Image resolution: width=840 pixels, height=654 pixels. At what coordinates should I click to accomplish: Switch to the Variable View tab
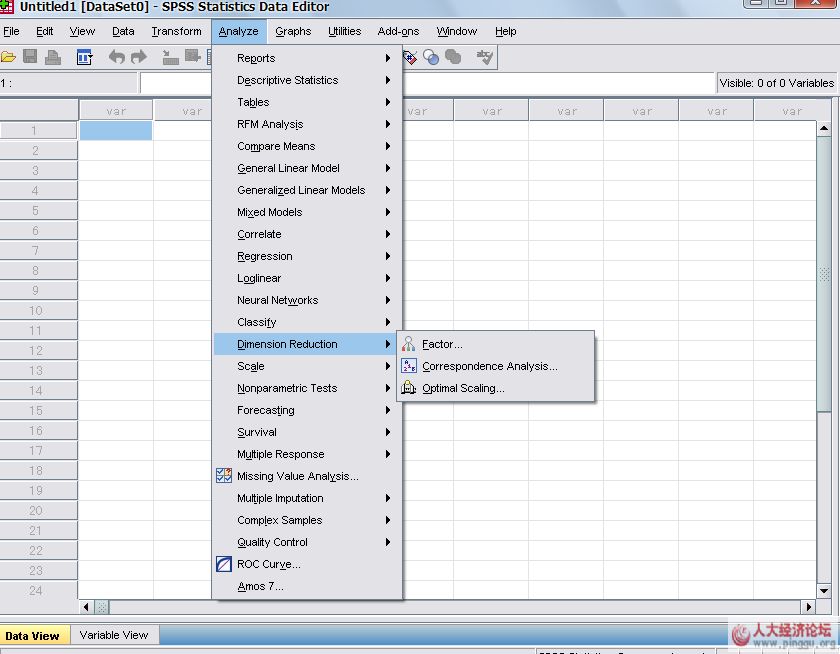click(x=114, y=635)
